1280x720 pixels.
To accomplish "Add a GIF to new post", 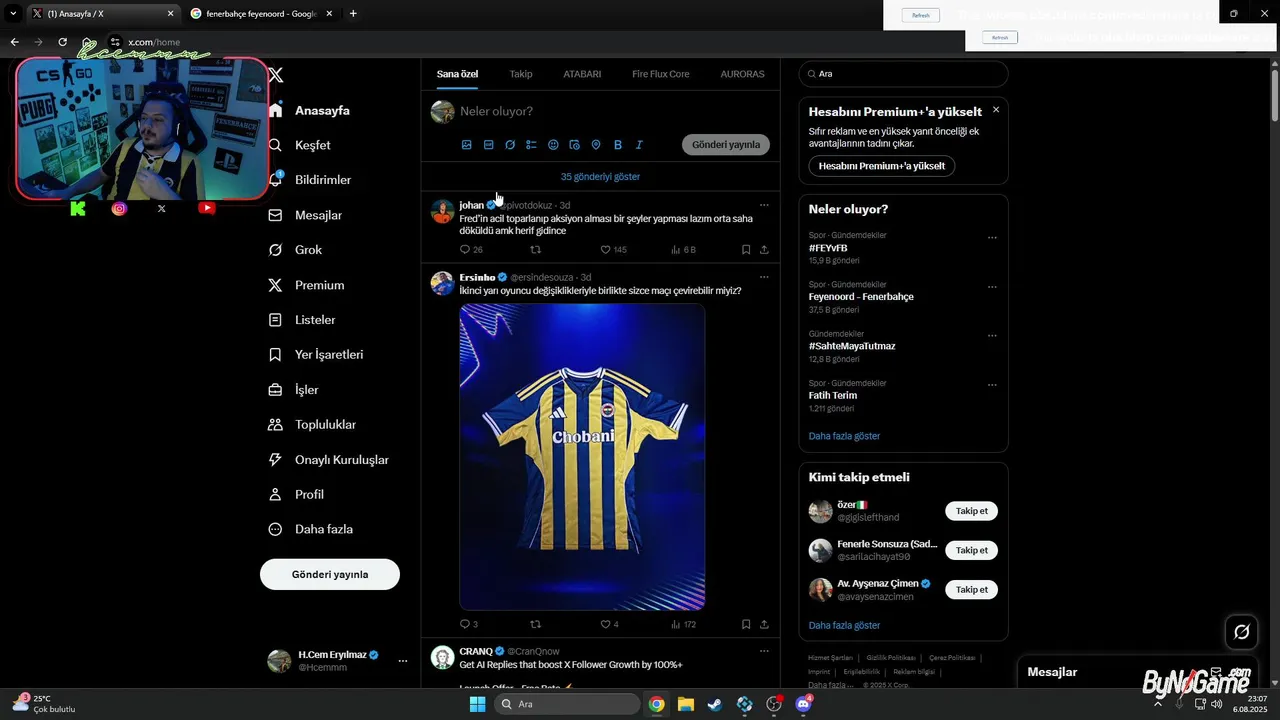I will click(488, 145).
